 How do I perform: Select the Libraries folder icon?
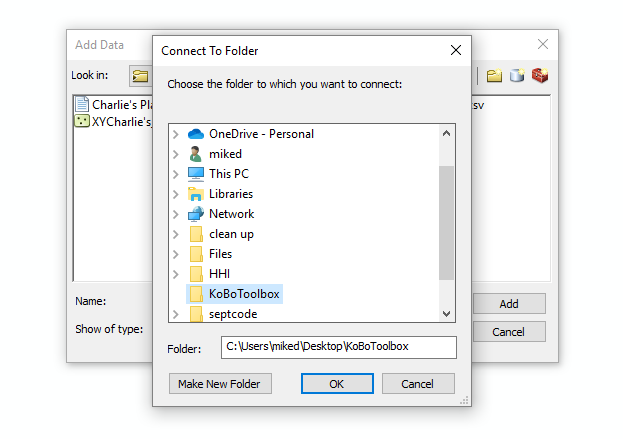point(196,194)
